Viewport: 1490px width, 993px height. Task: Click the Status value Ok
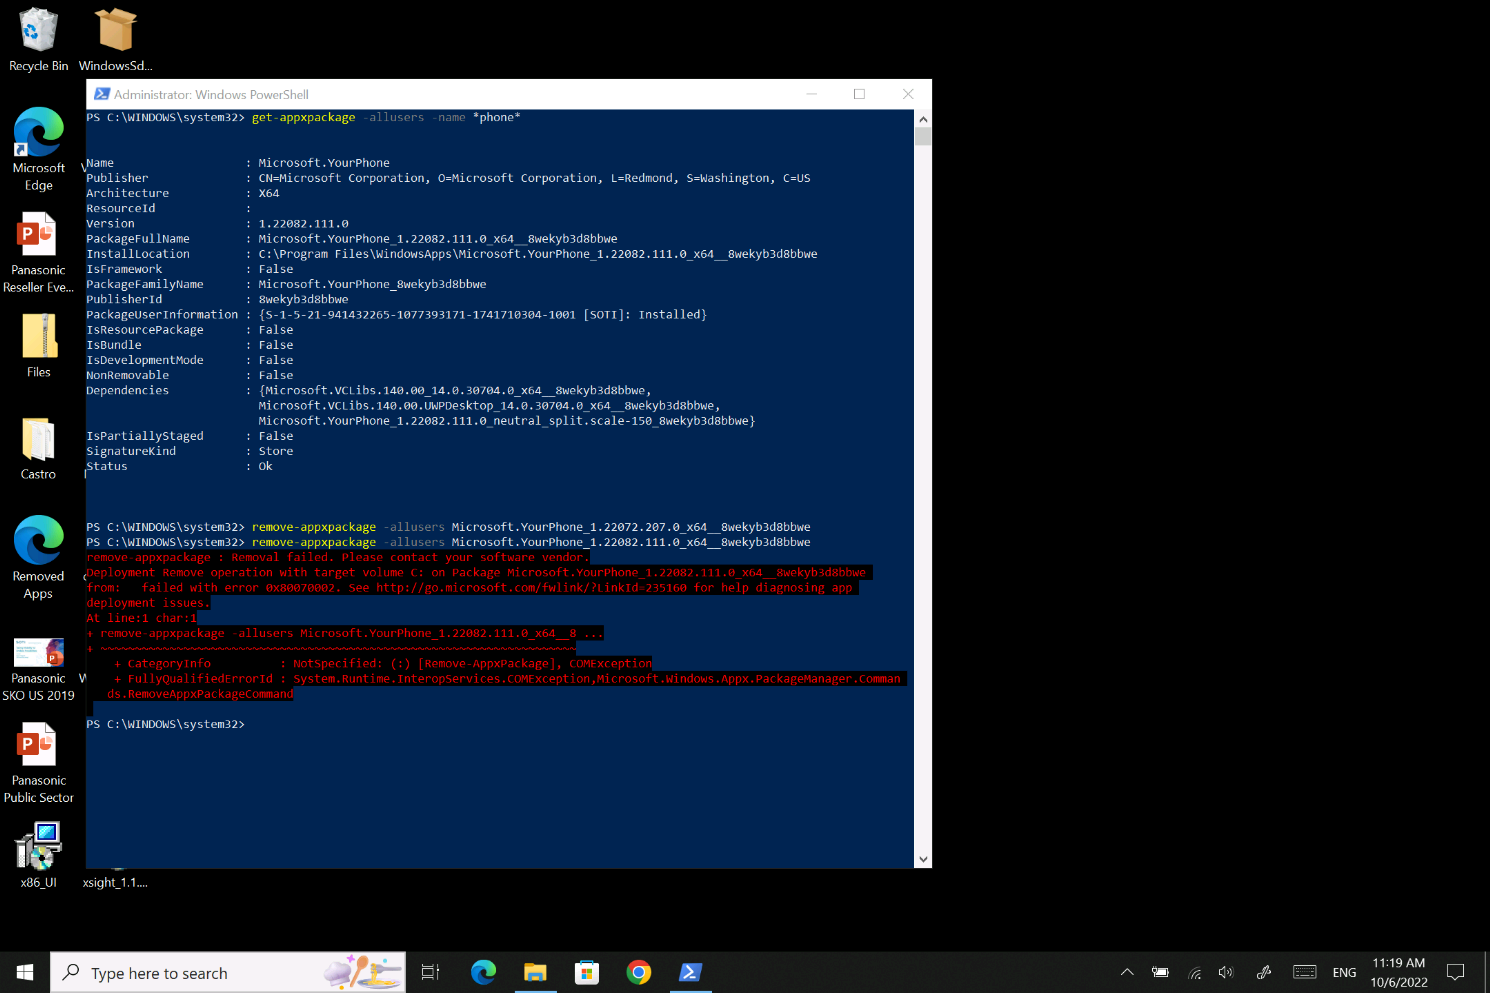tap(265, 466)
